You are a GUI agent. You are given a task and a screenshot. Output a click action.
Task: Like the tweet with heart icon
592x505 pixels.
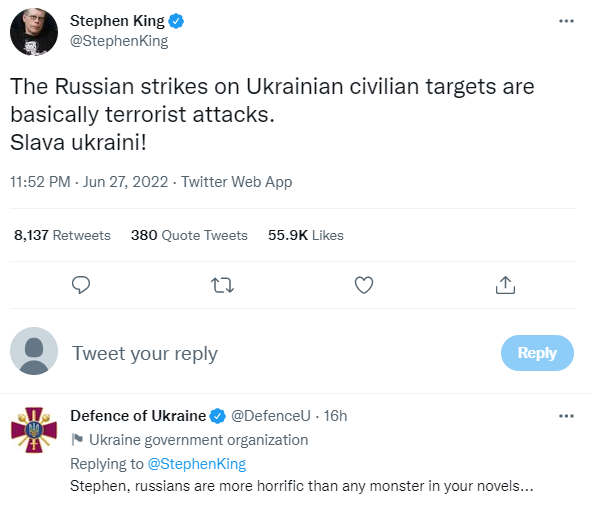click(x=364, y=285)
